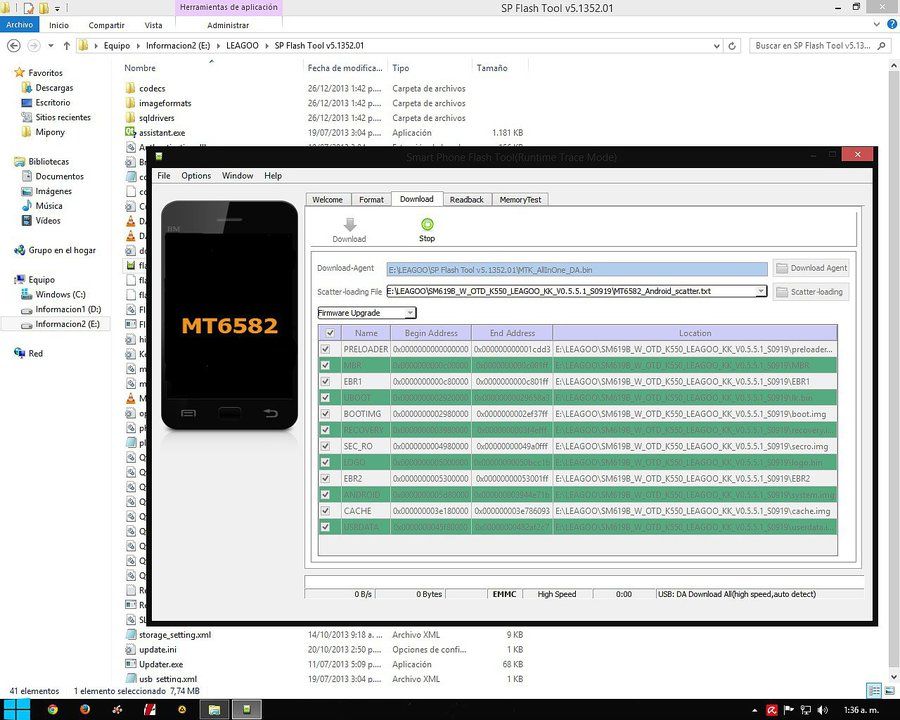Uncheck the ANDROID partition checkbox
The height and width of the screenshot is (720, 900).
click(x=325, y=494)
